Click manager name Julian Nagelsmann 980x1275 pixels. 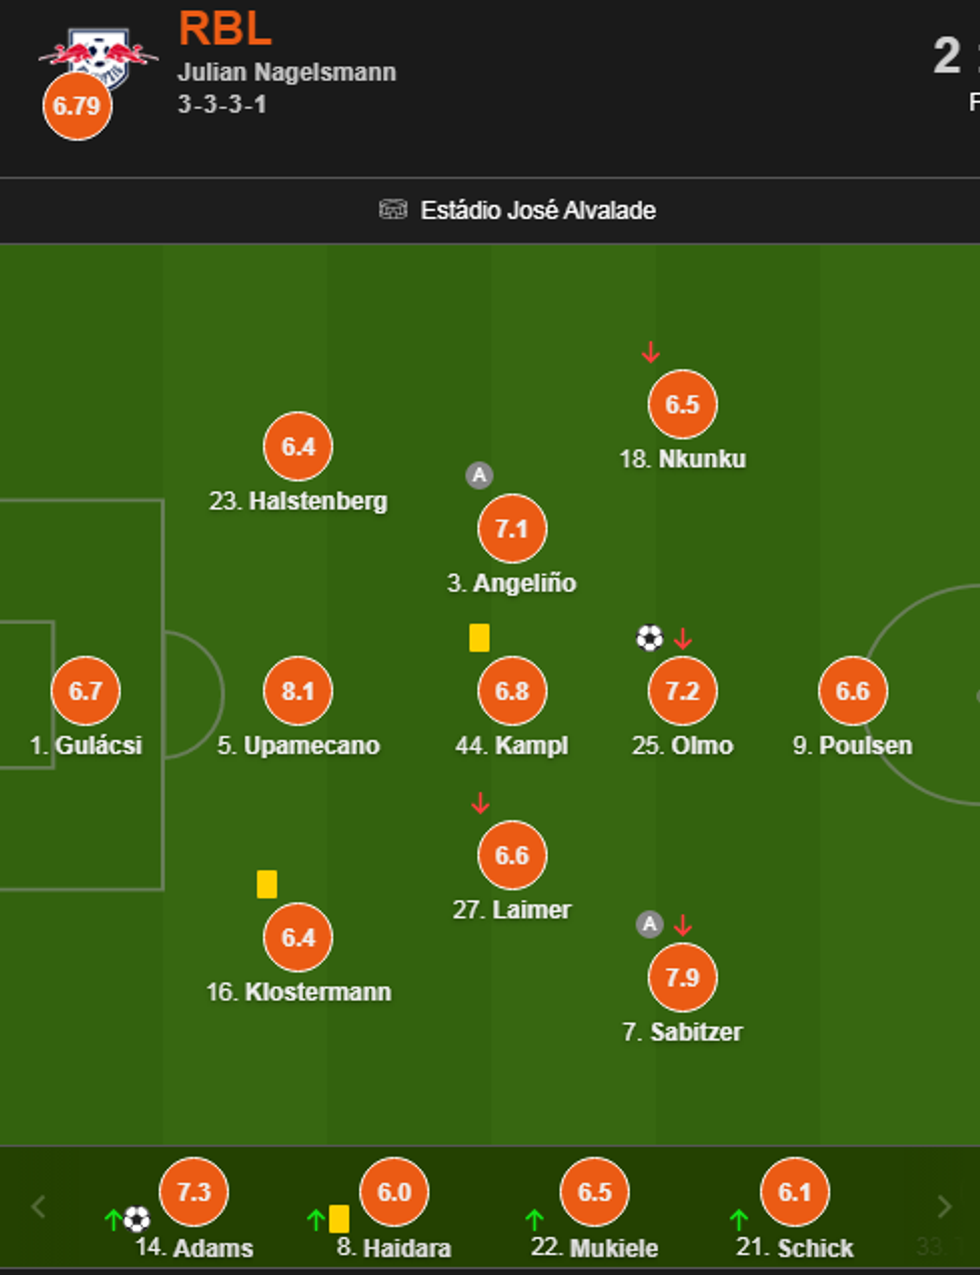[x=287, y=72]
